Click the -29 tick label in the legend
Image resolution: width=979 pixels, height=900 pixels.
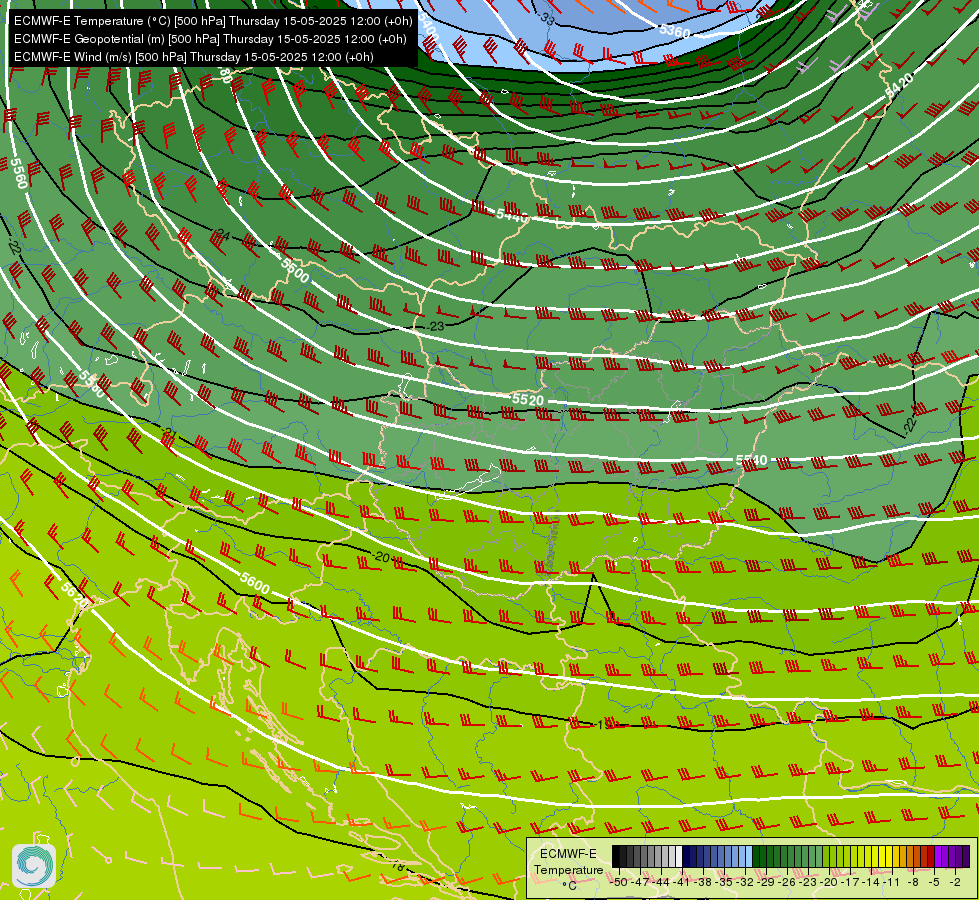click(767, 882)
